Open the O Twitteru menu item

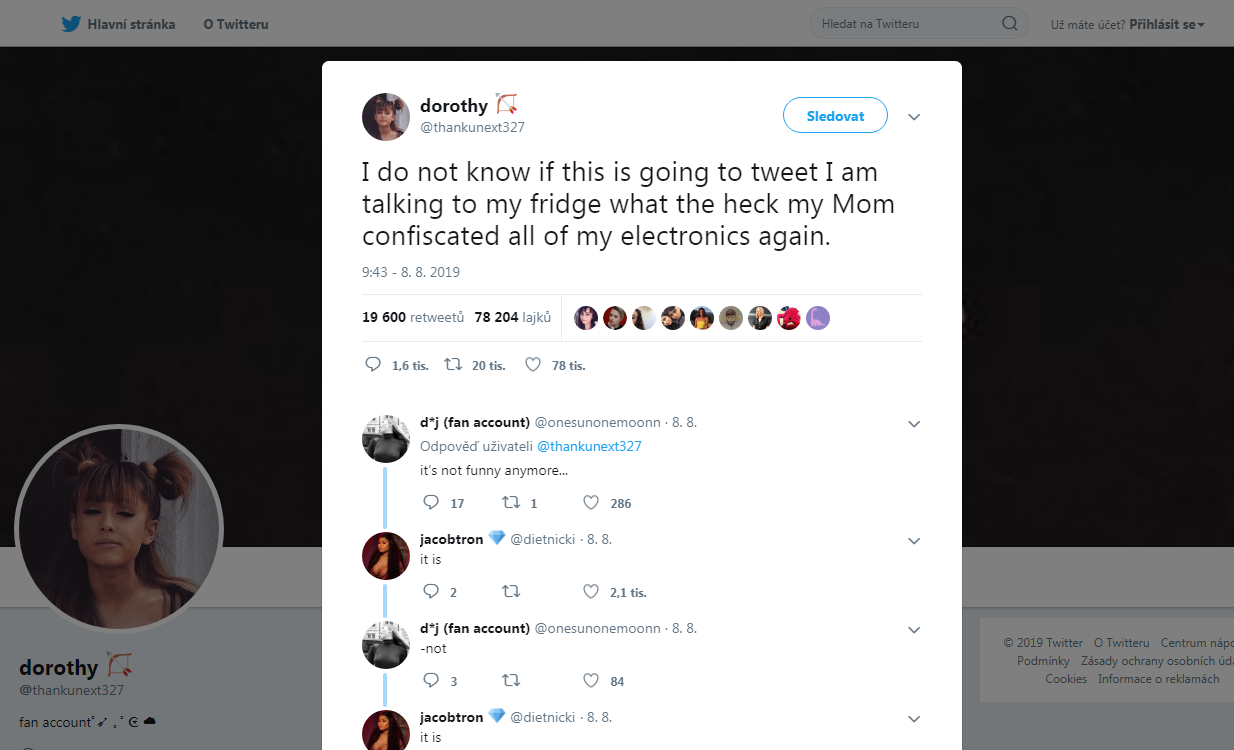(236, 24)
